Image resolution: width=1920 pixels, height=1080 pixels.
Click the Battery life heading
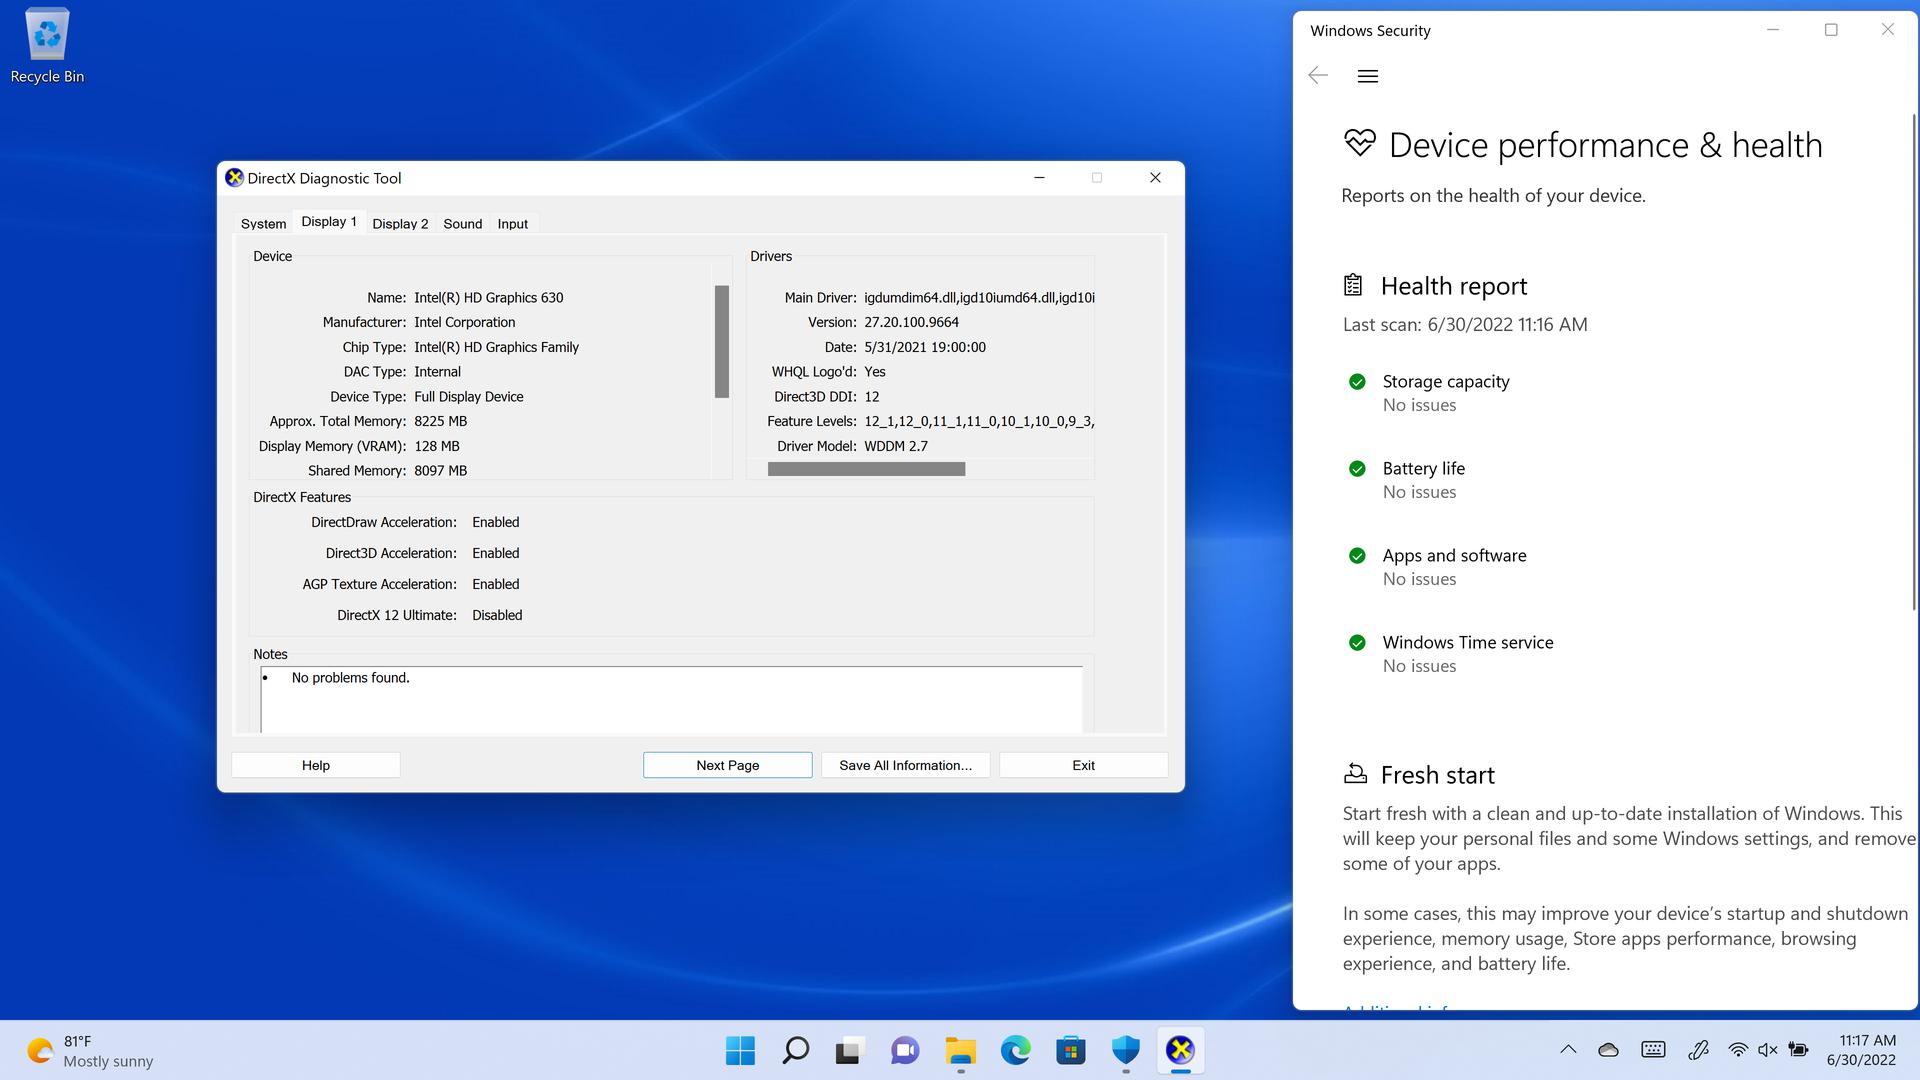tap(1424, 469)
